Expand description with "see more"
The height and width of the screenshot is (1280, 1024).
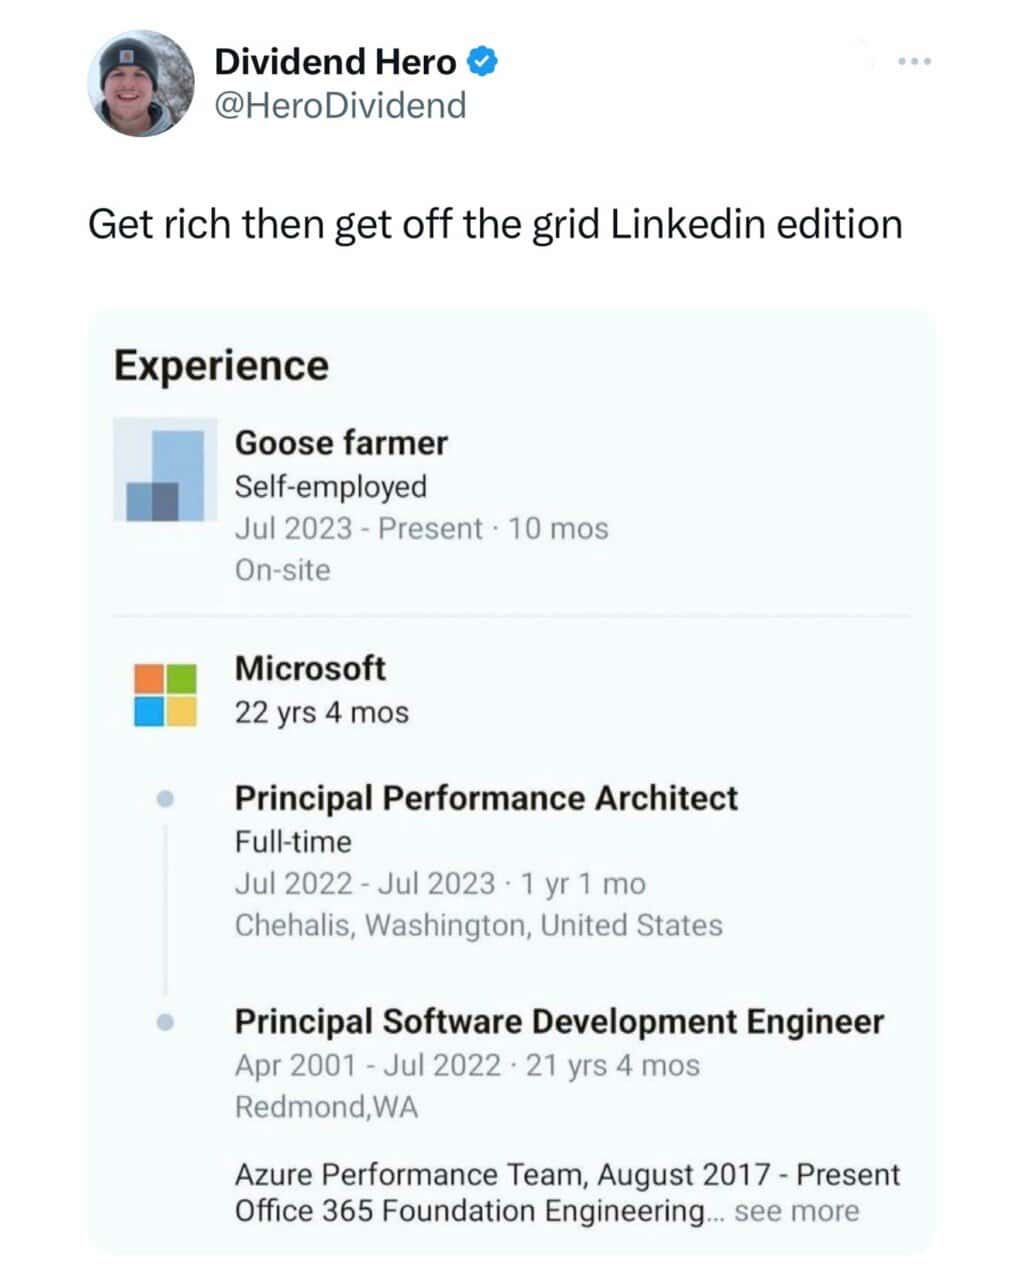pos(796,1212)
